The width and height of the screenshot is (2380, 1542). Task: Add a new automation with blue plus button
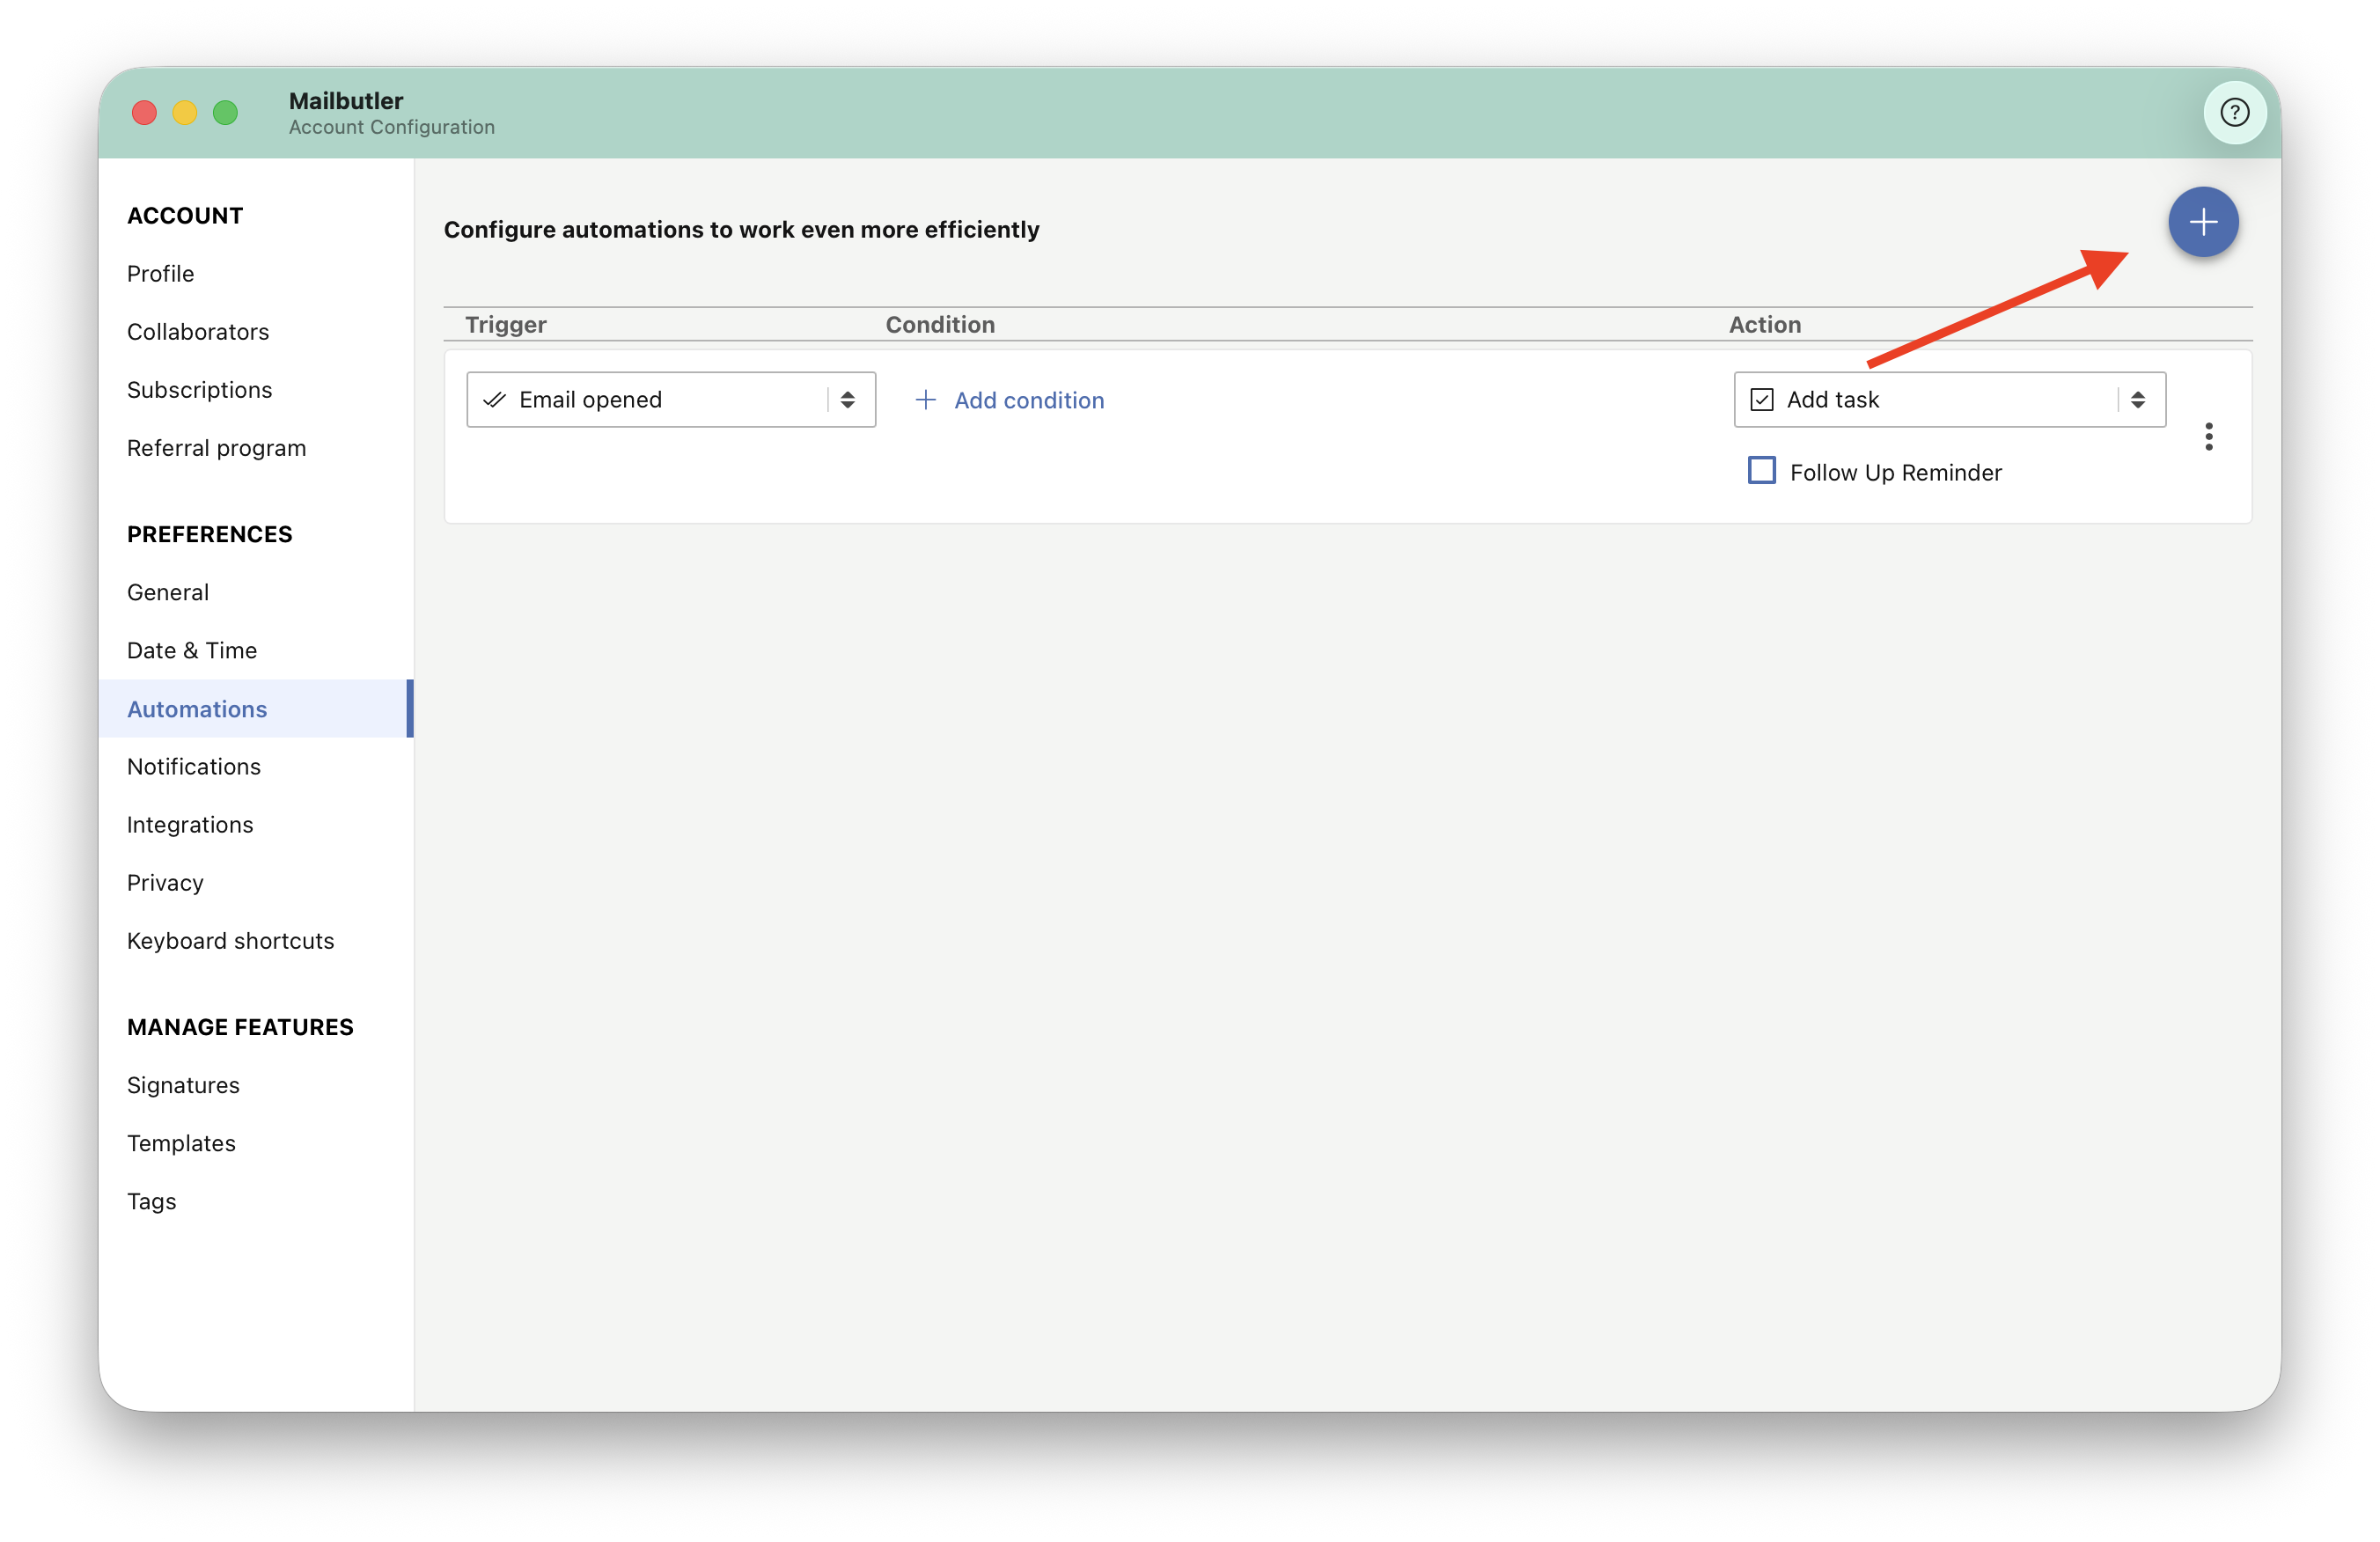coord(2202,222)
